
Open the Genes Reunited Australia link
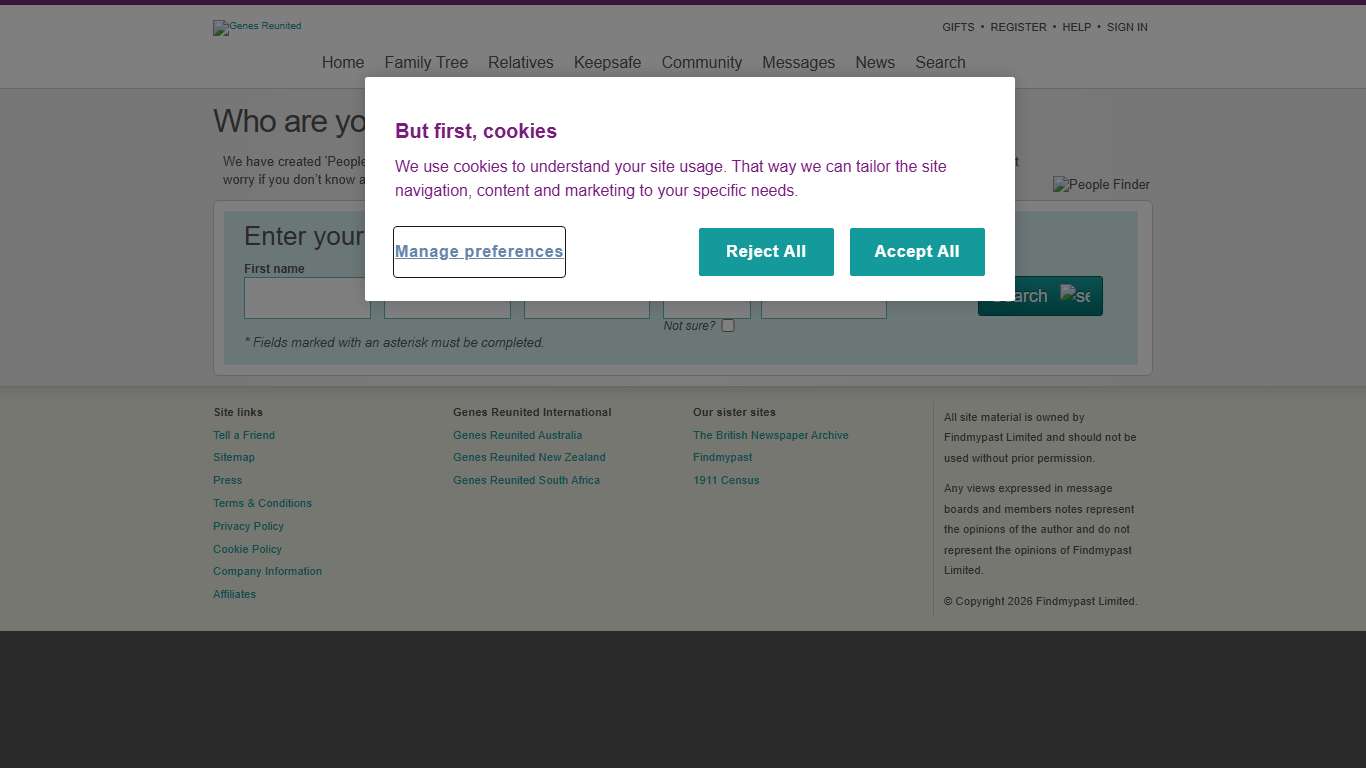pyautogui.click(x=517, y=435)
